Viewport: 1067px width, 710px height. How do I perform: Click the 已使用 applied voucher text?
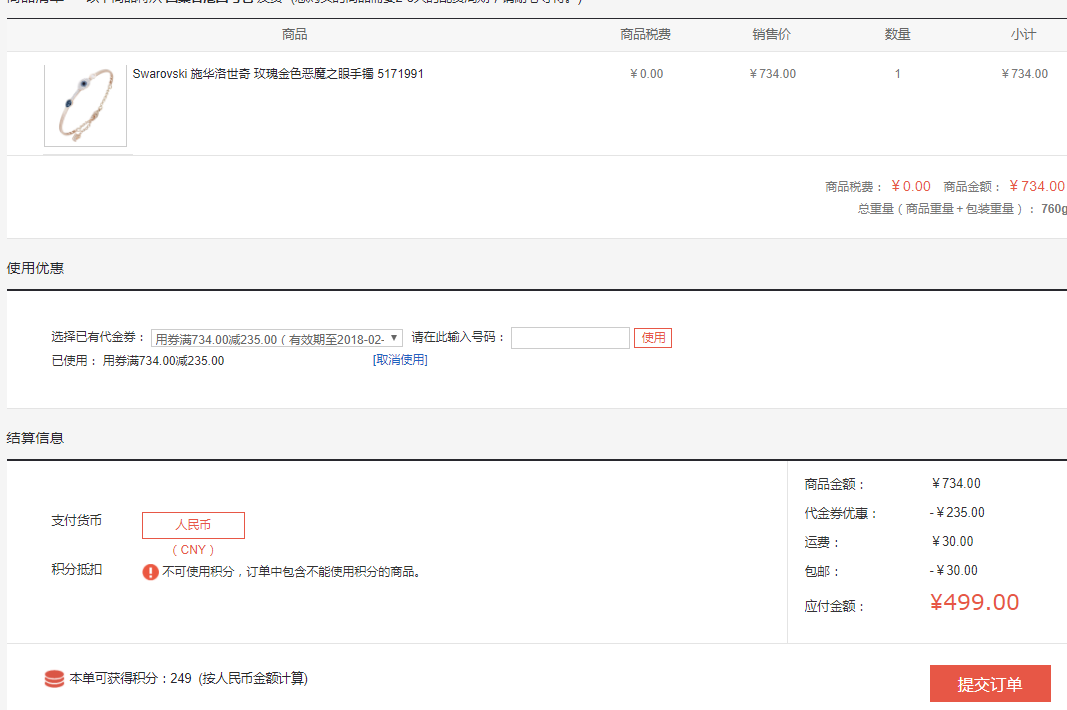click(x=138, y=361)
